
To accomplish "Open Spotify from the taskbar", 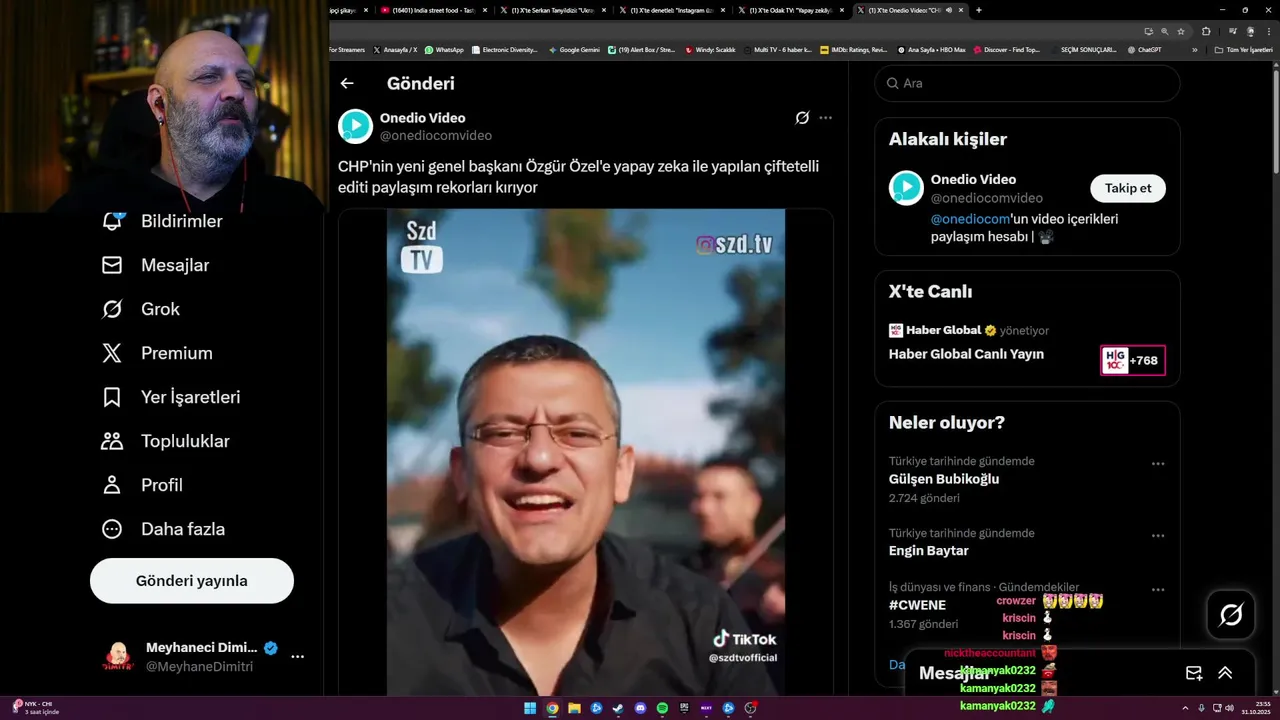I will (x=662, y=708).
